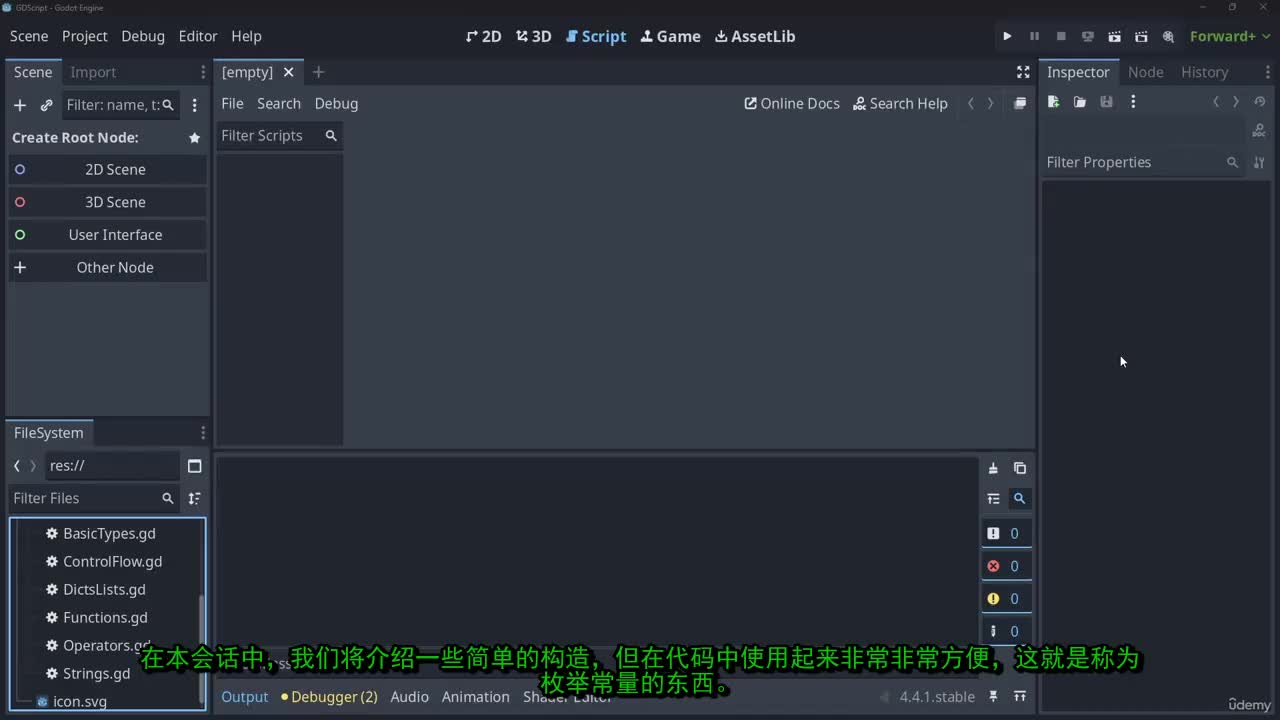Toggle favorite root nodes star
The height and width of the screenshot is (720, 1280).
point(195,138)
